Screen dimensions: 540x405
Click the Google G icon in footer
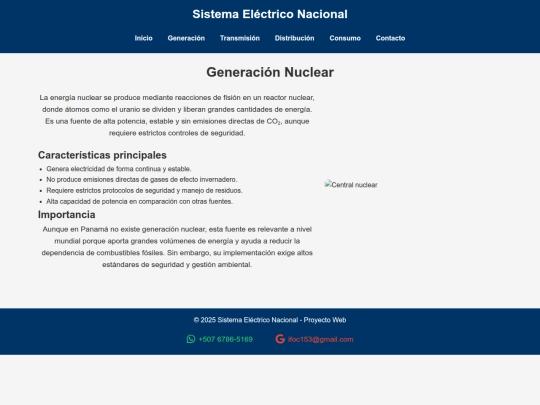(x=280, y=339)
